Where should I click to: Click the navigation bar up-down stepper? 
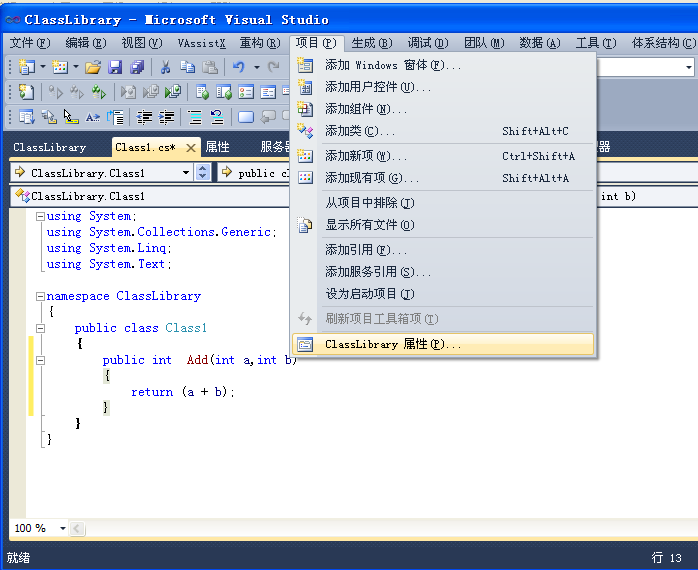[x=203, y=172]
